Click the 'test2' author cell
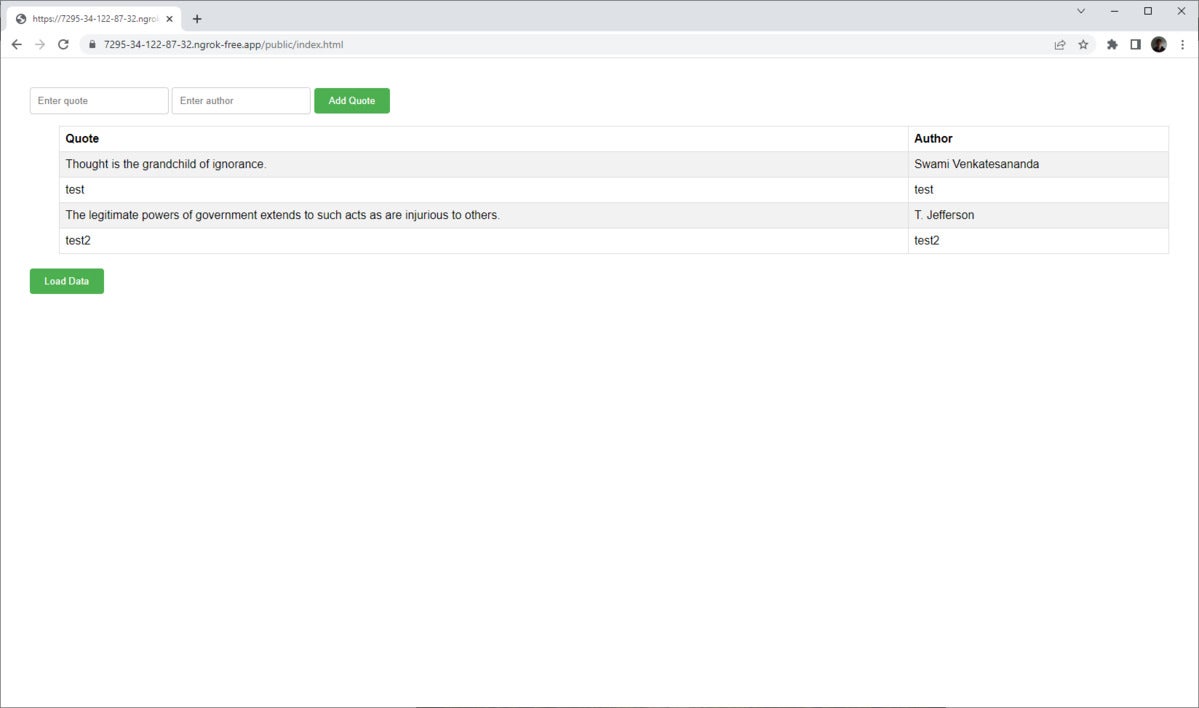Image resolution: width=1199 pixels, height=708 pixels. pos(1038,240)
